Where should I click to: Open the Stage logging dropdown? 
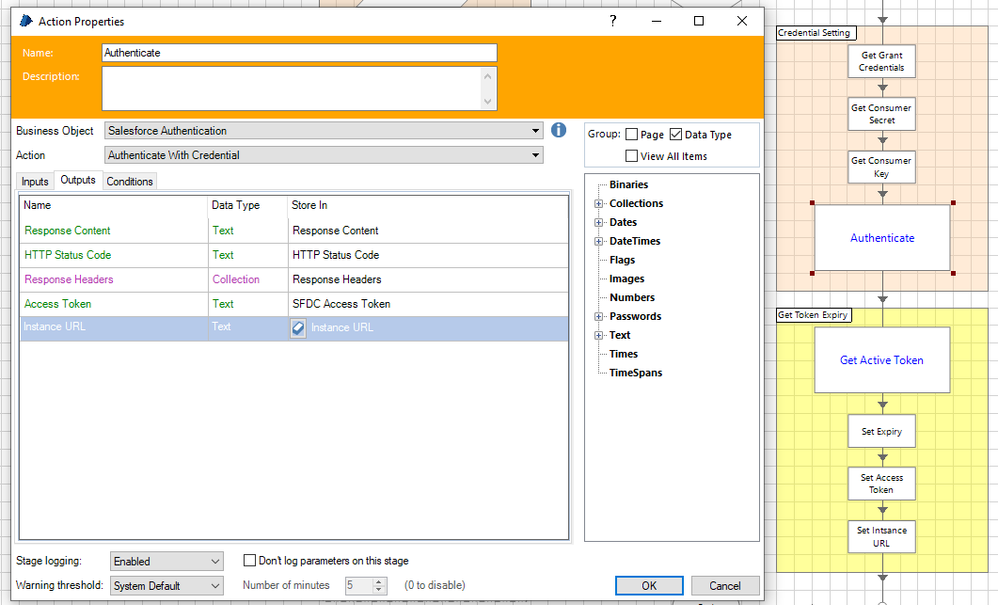pos(216,562)
